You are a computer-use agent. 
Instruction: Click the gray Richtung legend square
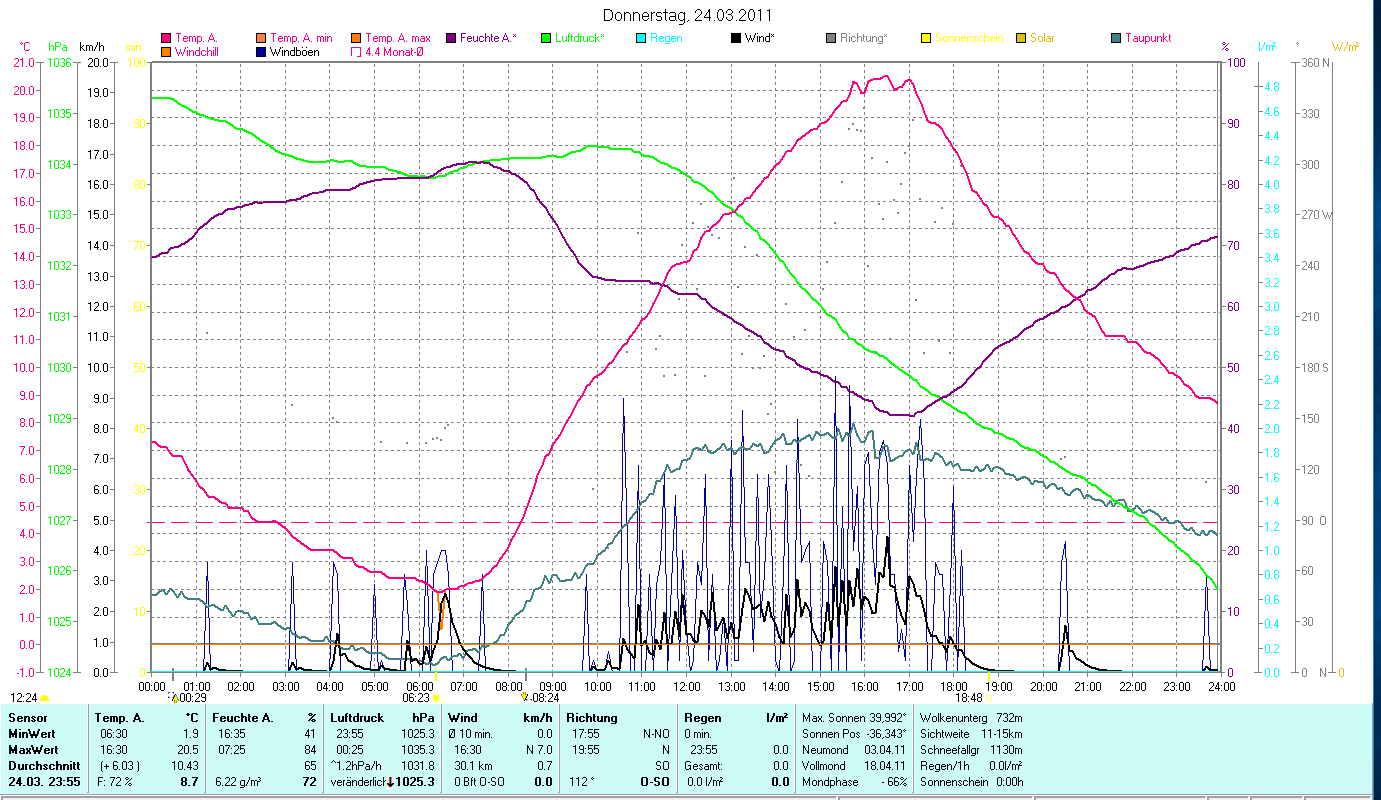[x=831, y=38]
